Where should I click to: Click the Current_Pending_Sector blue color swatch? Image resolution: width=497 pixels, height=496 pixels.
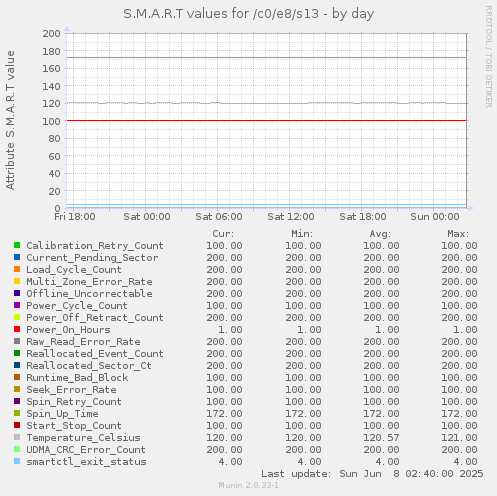(17, 257)
